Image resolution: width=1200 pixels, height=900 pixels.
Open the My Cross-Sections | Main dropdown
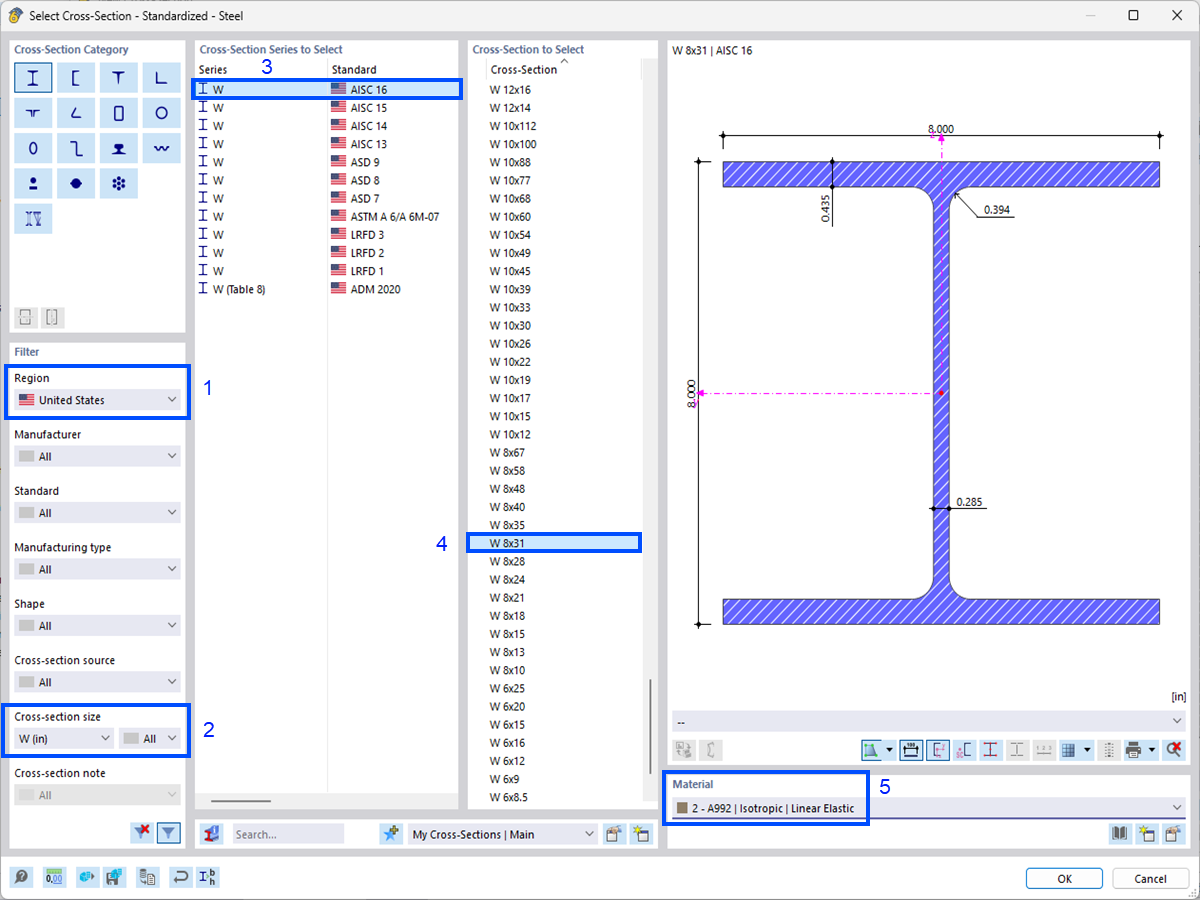click(x=503, y=834)
